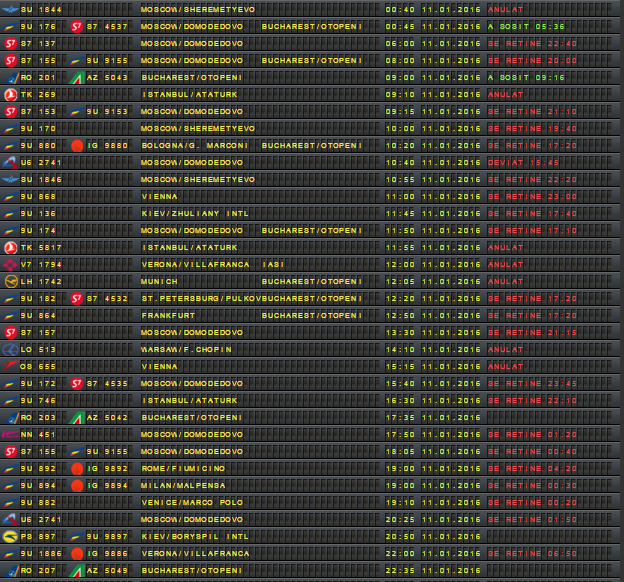Click the Aeroflot logo for flight SU 1844

11,9
